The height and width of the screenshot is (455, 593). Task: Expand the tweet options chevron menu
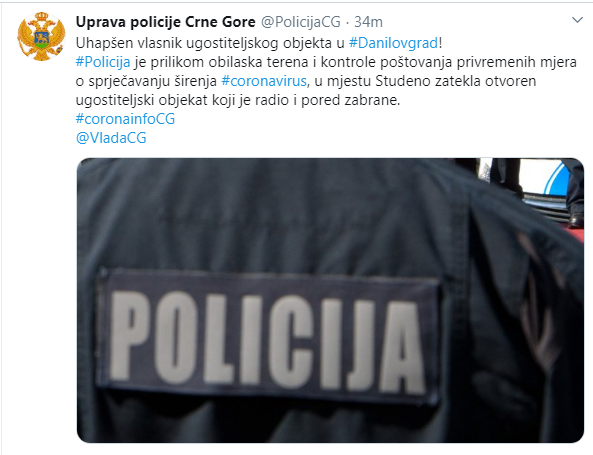(577, 20)
